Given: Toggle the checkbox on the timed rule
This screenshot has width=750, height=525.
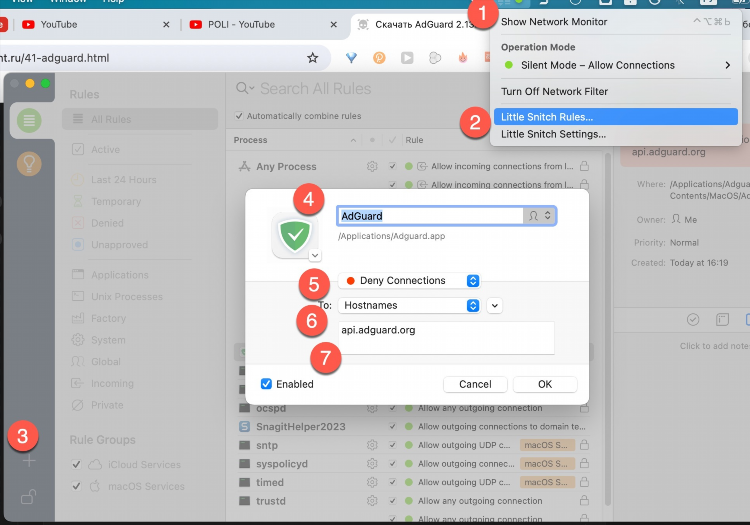Looking at the screenshot, I should pos(393,482).
